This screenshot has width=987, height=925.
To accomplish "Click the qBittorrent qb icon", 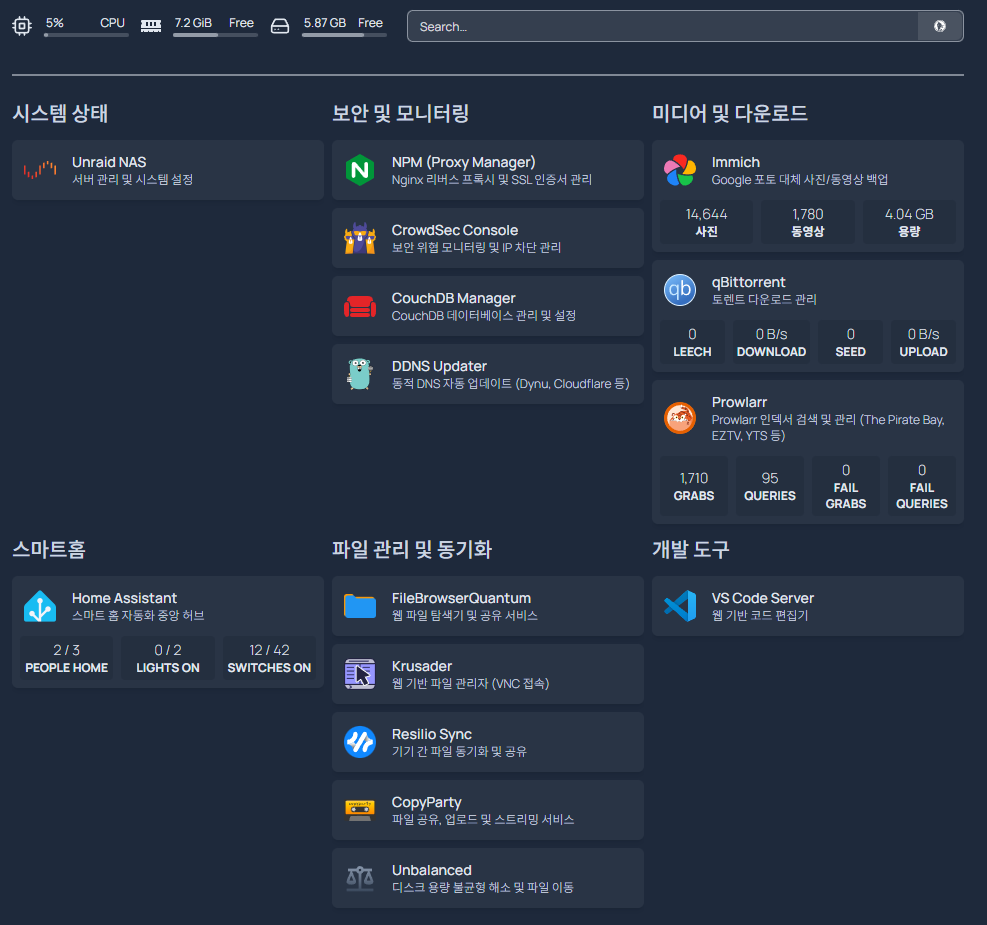I will pos(680,290).
